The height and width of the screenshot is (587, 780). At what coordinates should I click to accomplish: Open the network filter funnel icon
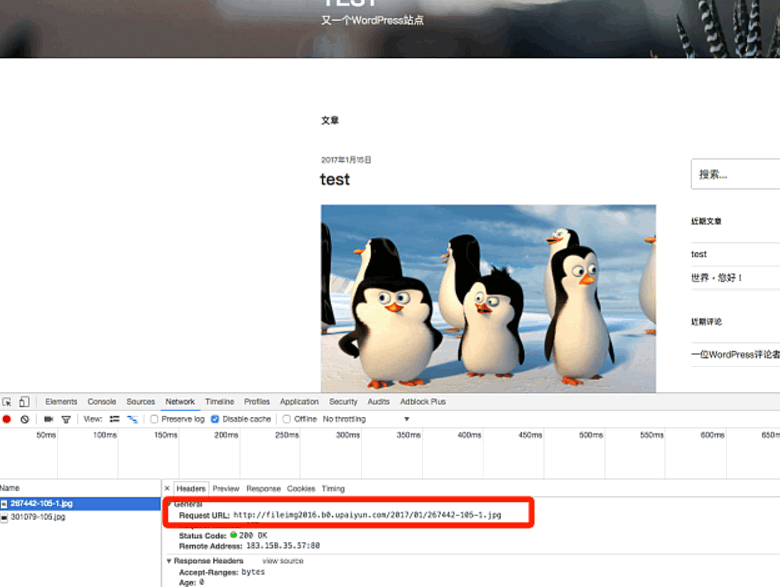[x=66, y=419]
